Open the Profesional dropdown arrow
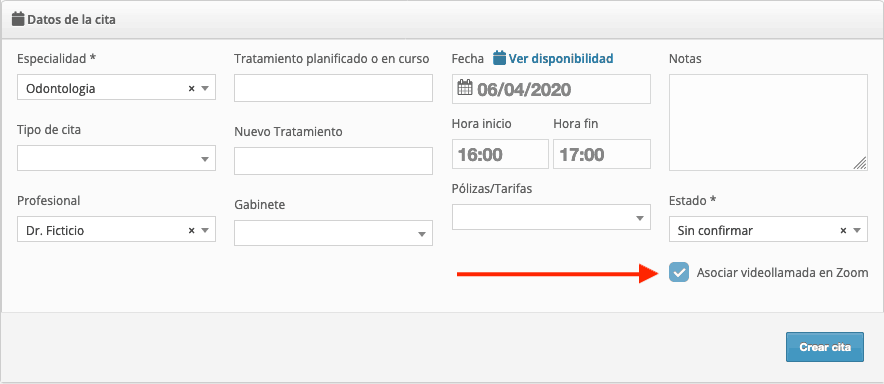Viewport: 884px width, 384px height. pyautogui.click(x=205, y=230)
